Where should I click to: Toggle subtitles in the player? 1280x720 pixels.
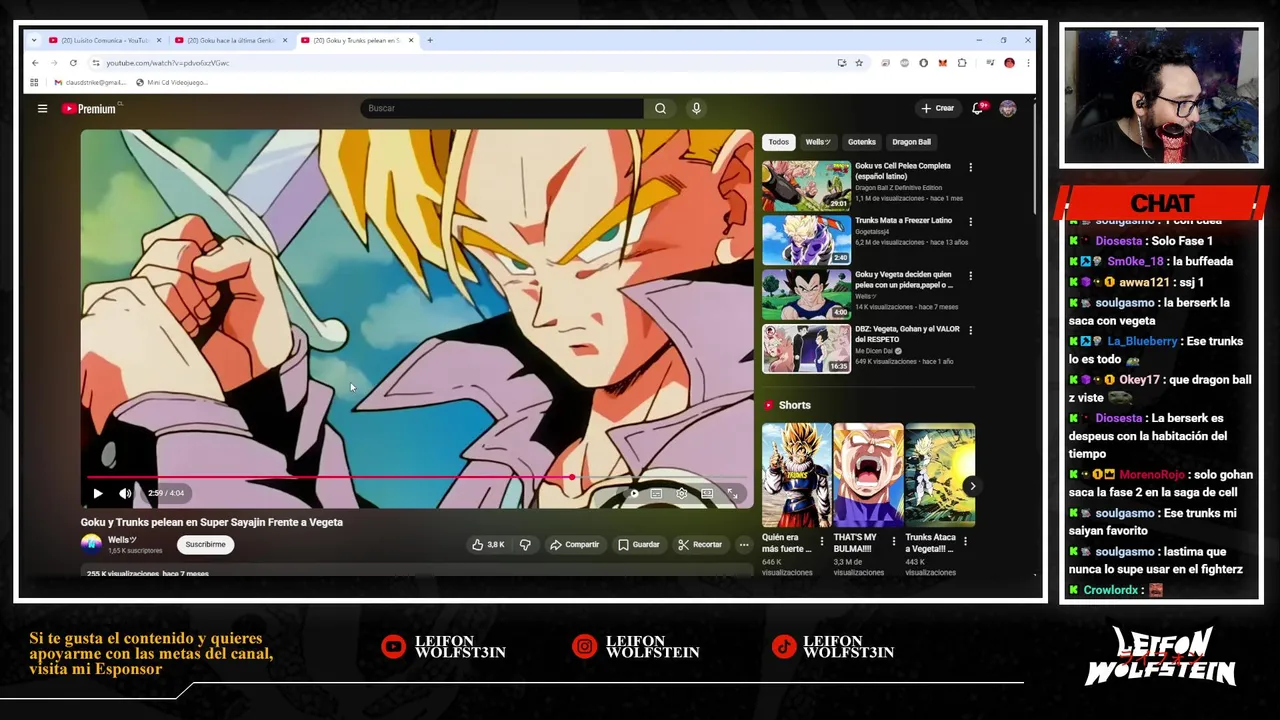(656, 493)
